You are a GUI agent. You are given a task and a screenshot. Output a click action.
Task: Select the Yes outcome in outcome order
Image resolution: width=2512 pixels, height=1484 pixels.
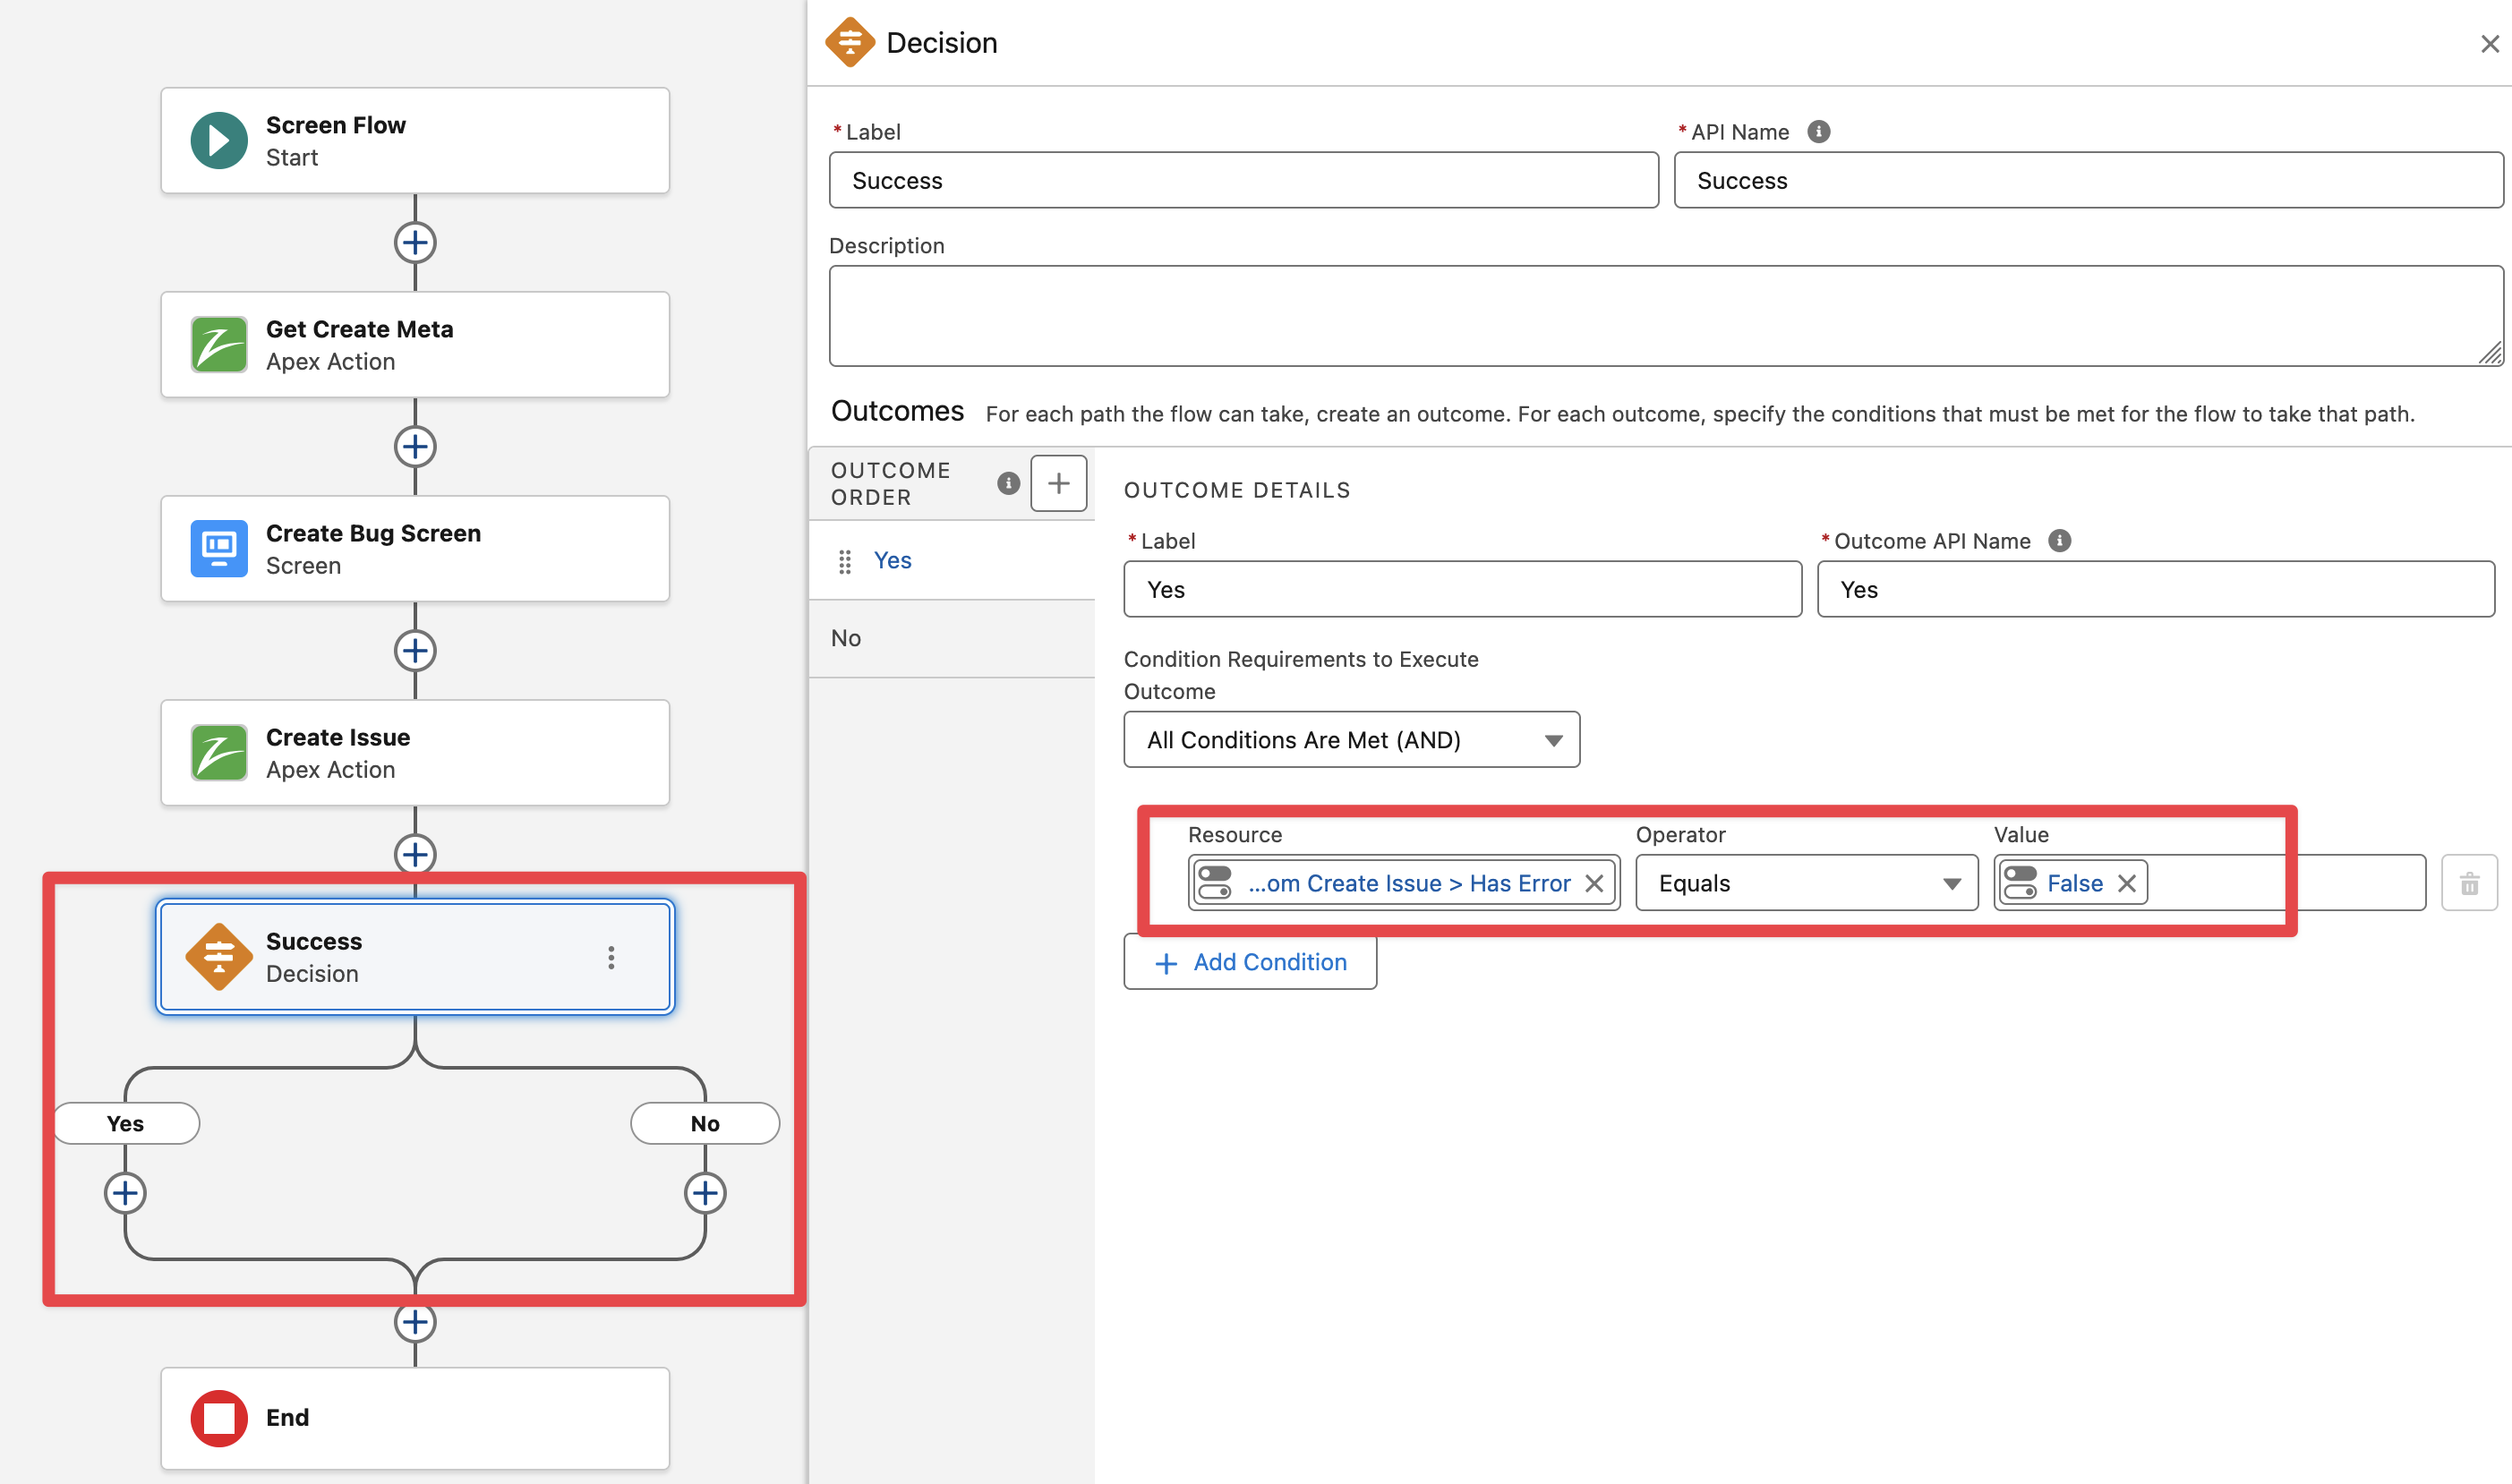pos(892,561)
